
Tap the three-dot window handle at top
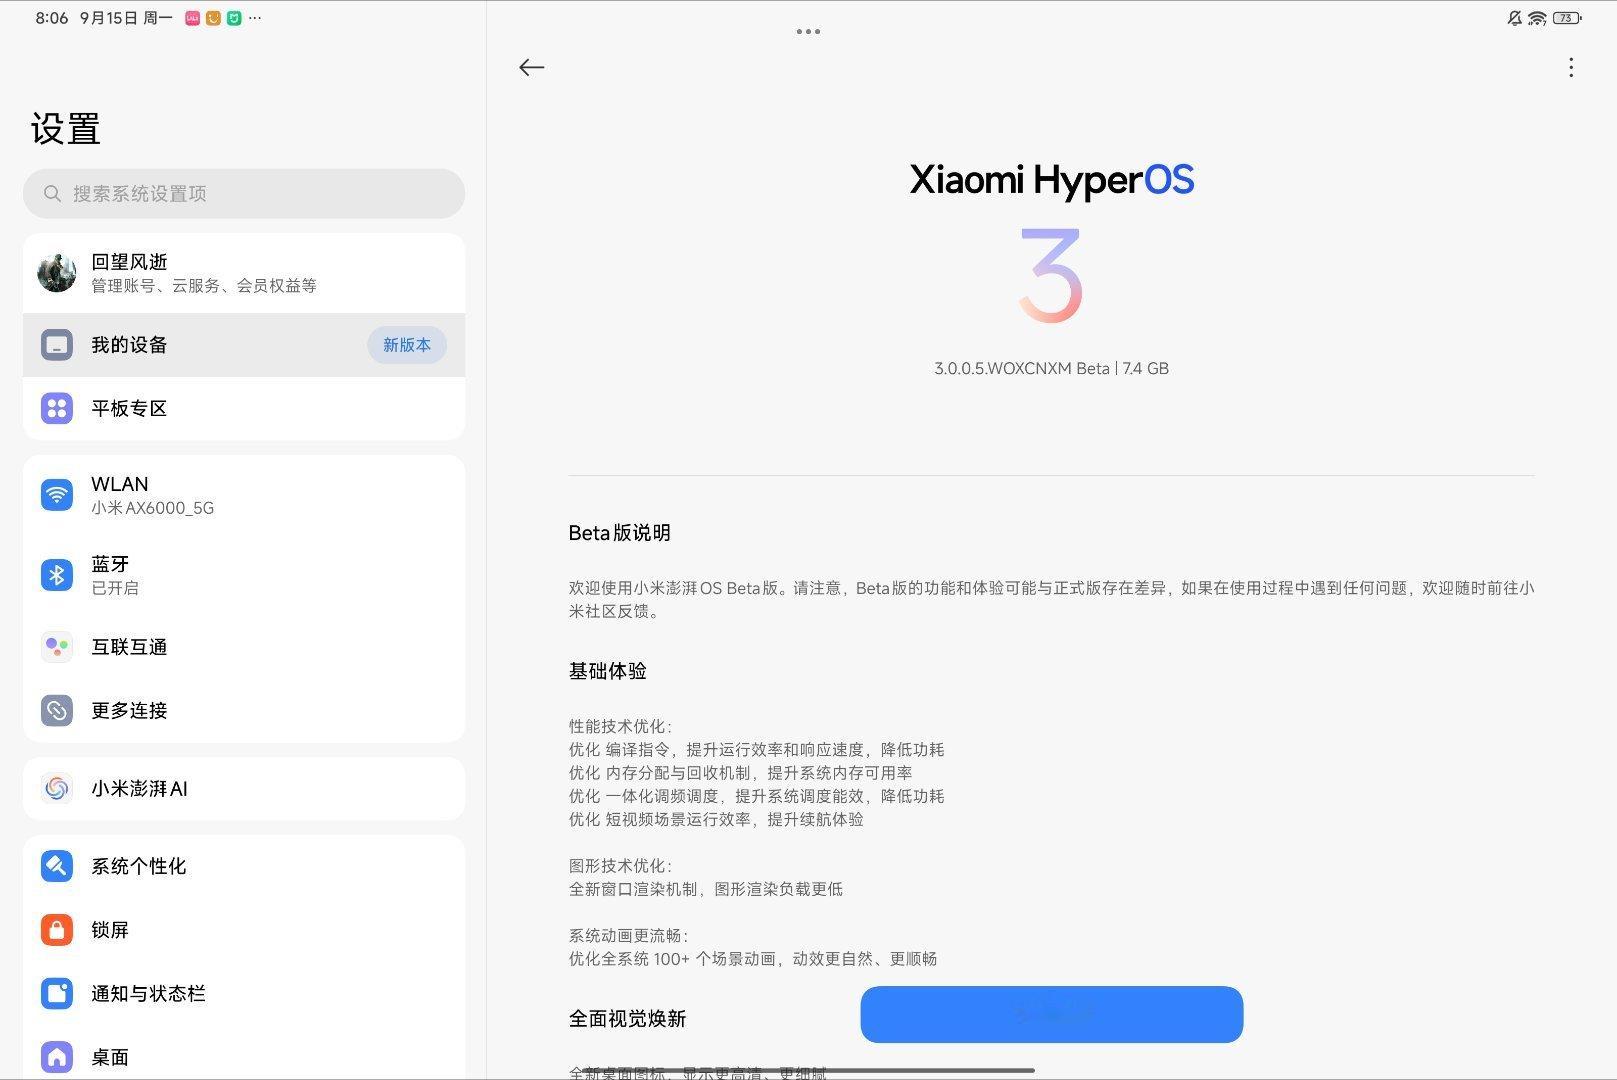pyautogui.click(x=808, y=31)
